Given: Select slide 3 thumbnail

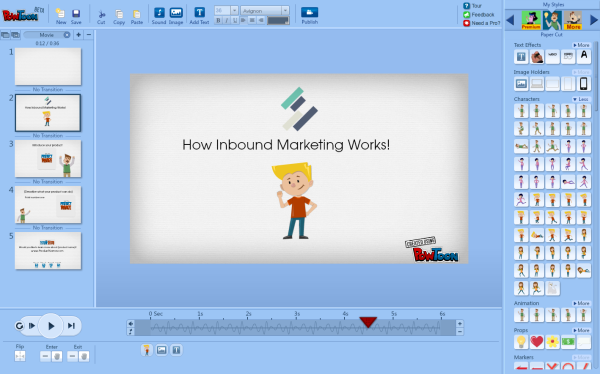Looking at the screenshot, I should point(48,158).
